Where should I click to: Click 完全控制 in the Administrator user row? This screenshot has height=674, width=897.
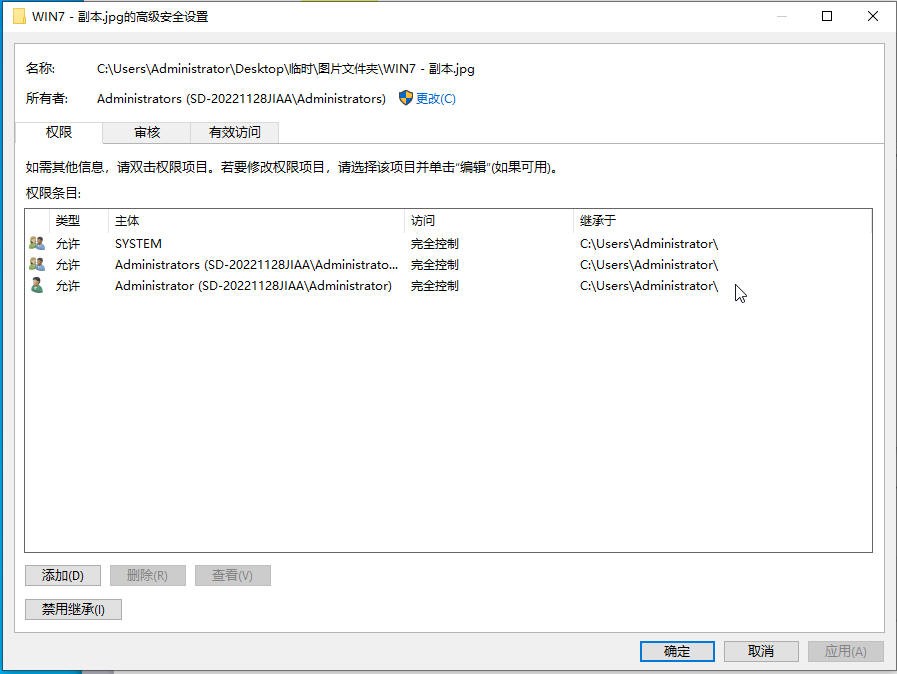[x=434, y=286]
